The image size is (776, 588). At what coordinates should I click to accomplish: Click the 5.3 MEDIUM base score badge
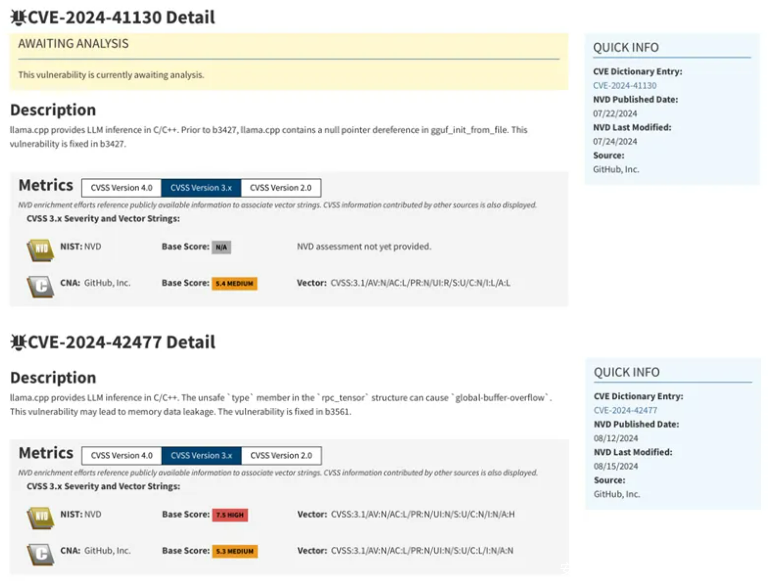point(235,551)
